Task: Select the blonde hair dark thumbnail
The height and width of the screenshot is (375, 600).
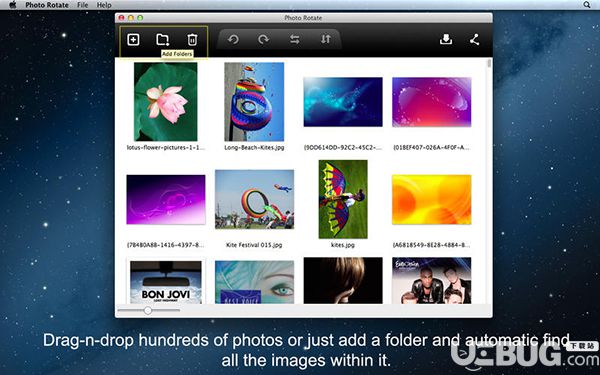Action: pos(343,280)
